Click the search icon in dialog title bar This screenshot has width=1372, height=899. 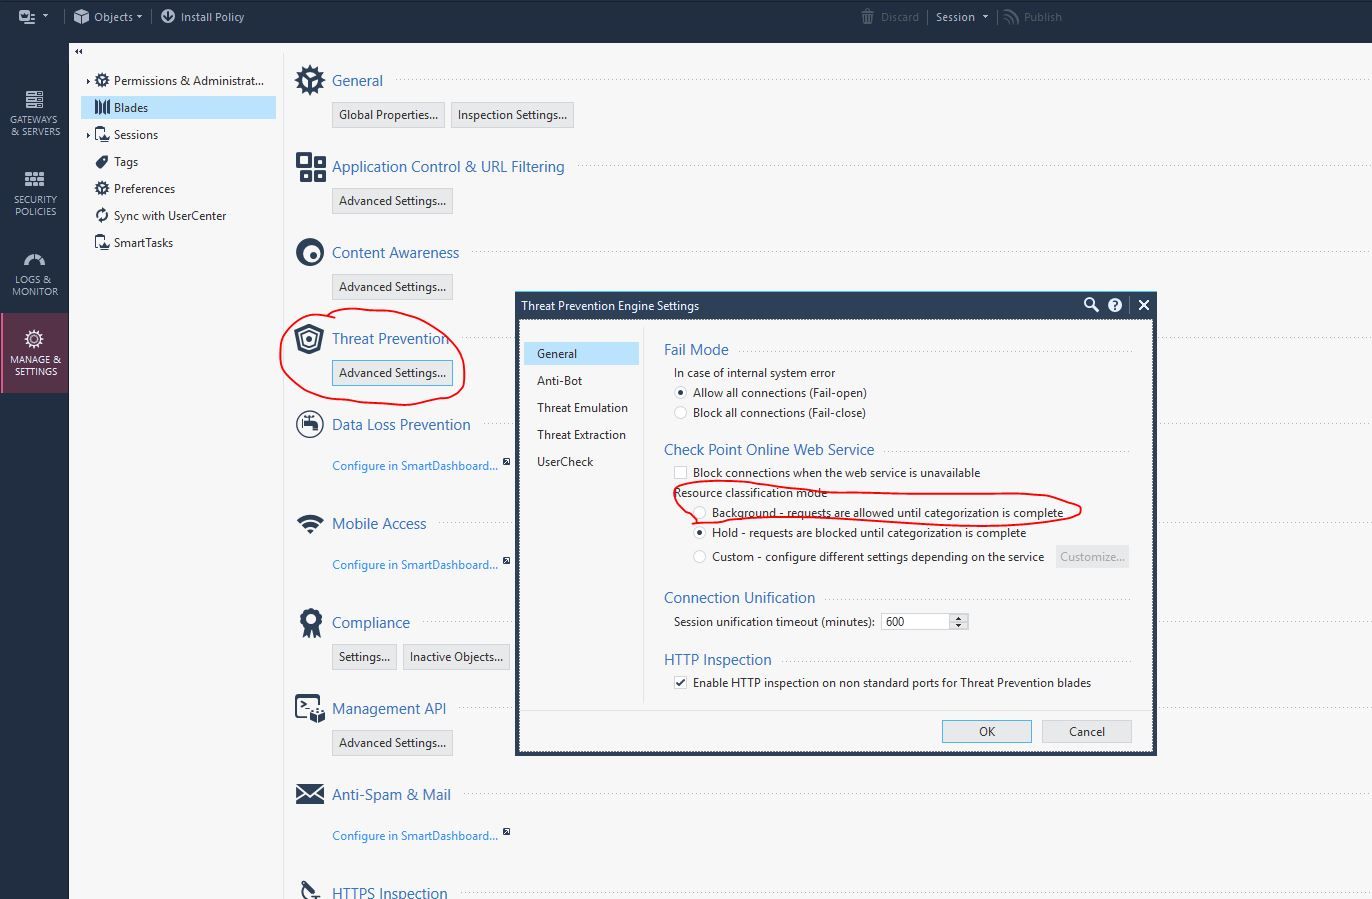coord(1091,305)
